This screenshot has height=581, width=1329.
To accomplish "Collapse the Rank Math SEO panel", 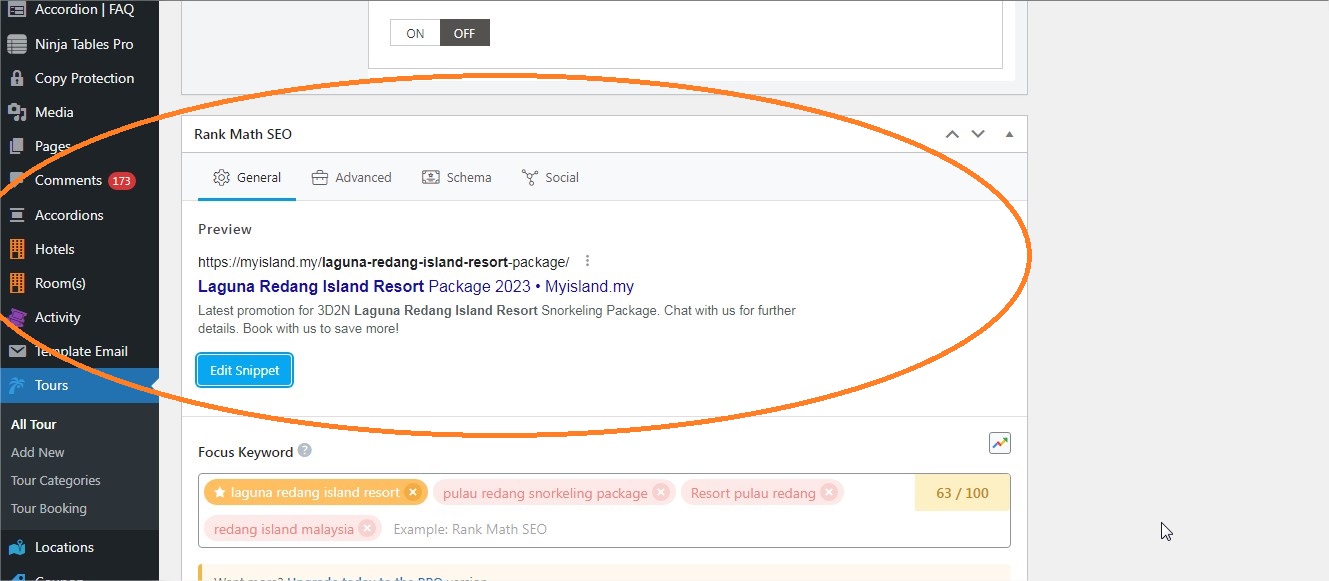I will pos(1009,134).
